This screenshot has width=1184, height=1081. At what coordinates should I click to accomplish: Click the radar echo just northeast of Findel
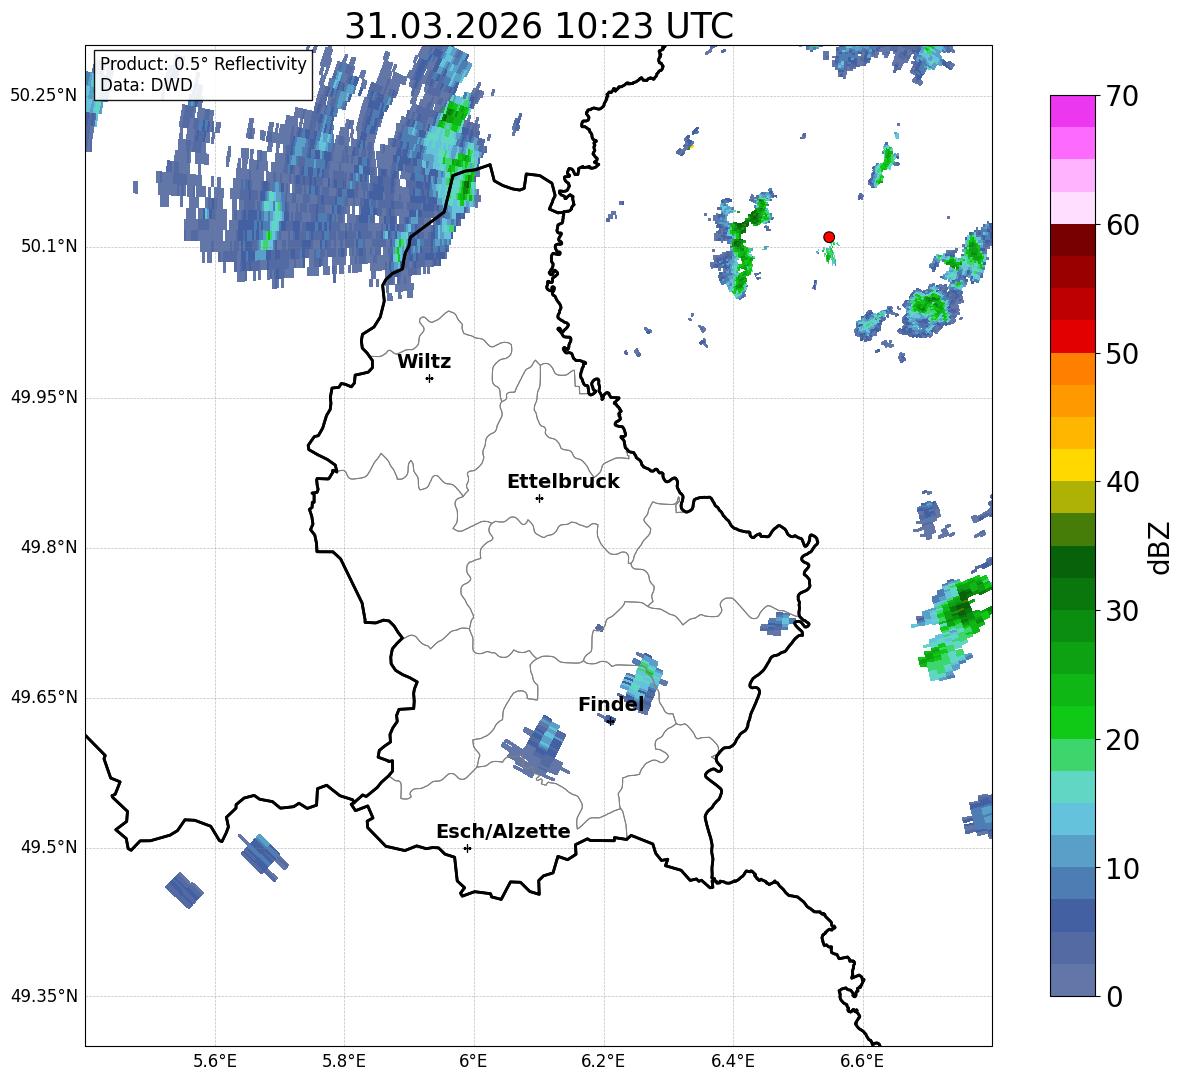[643, 682]
